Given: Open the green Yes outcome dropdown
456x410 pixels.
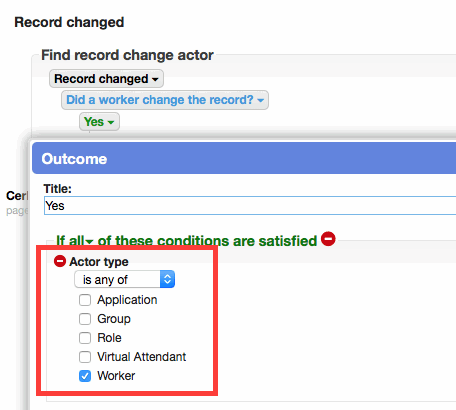Looking at the screenshot, I should point(99,122).
